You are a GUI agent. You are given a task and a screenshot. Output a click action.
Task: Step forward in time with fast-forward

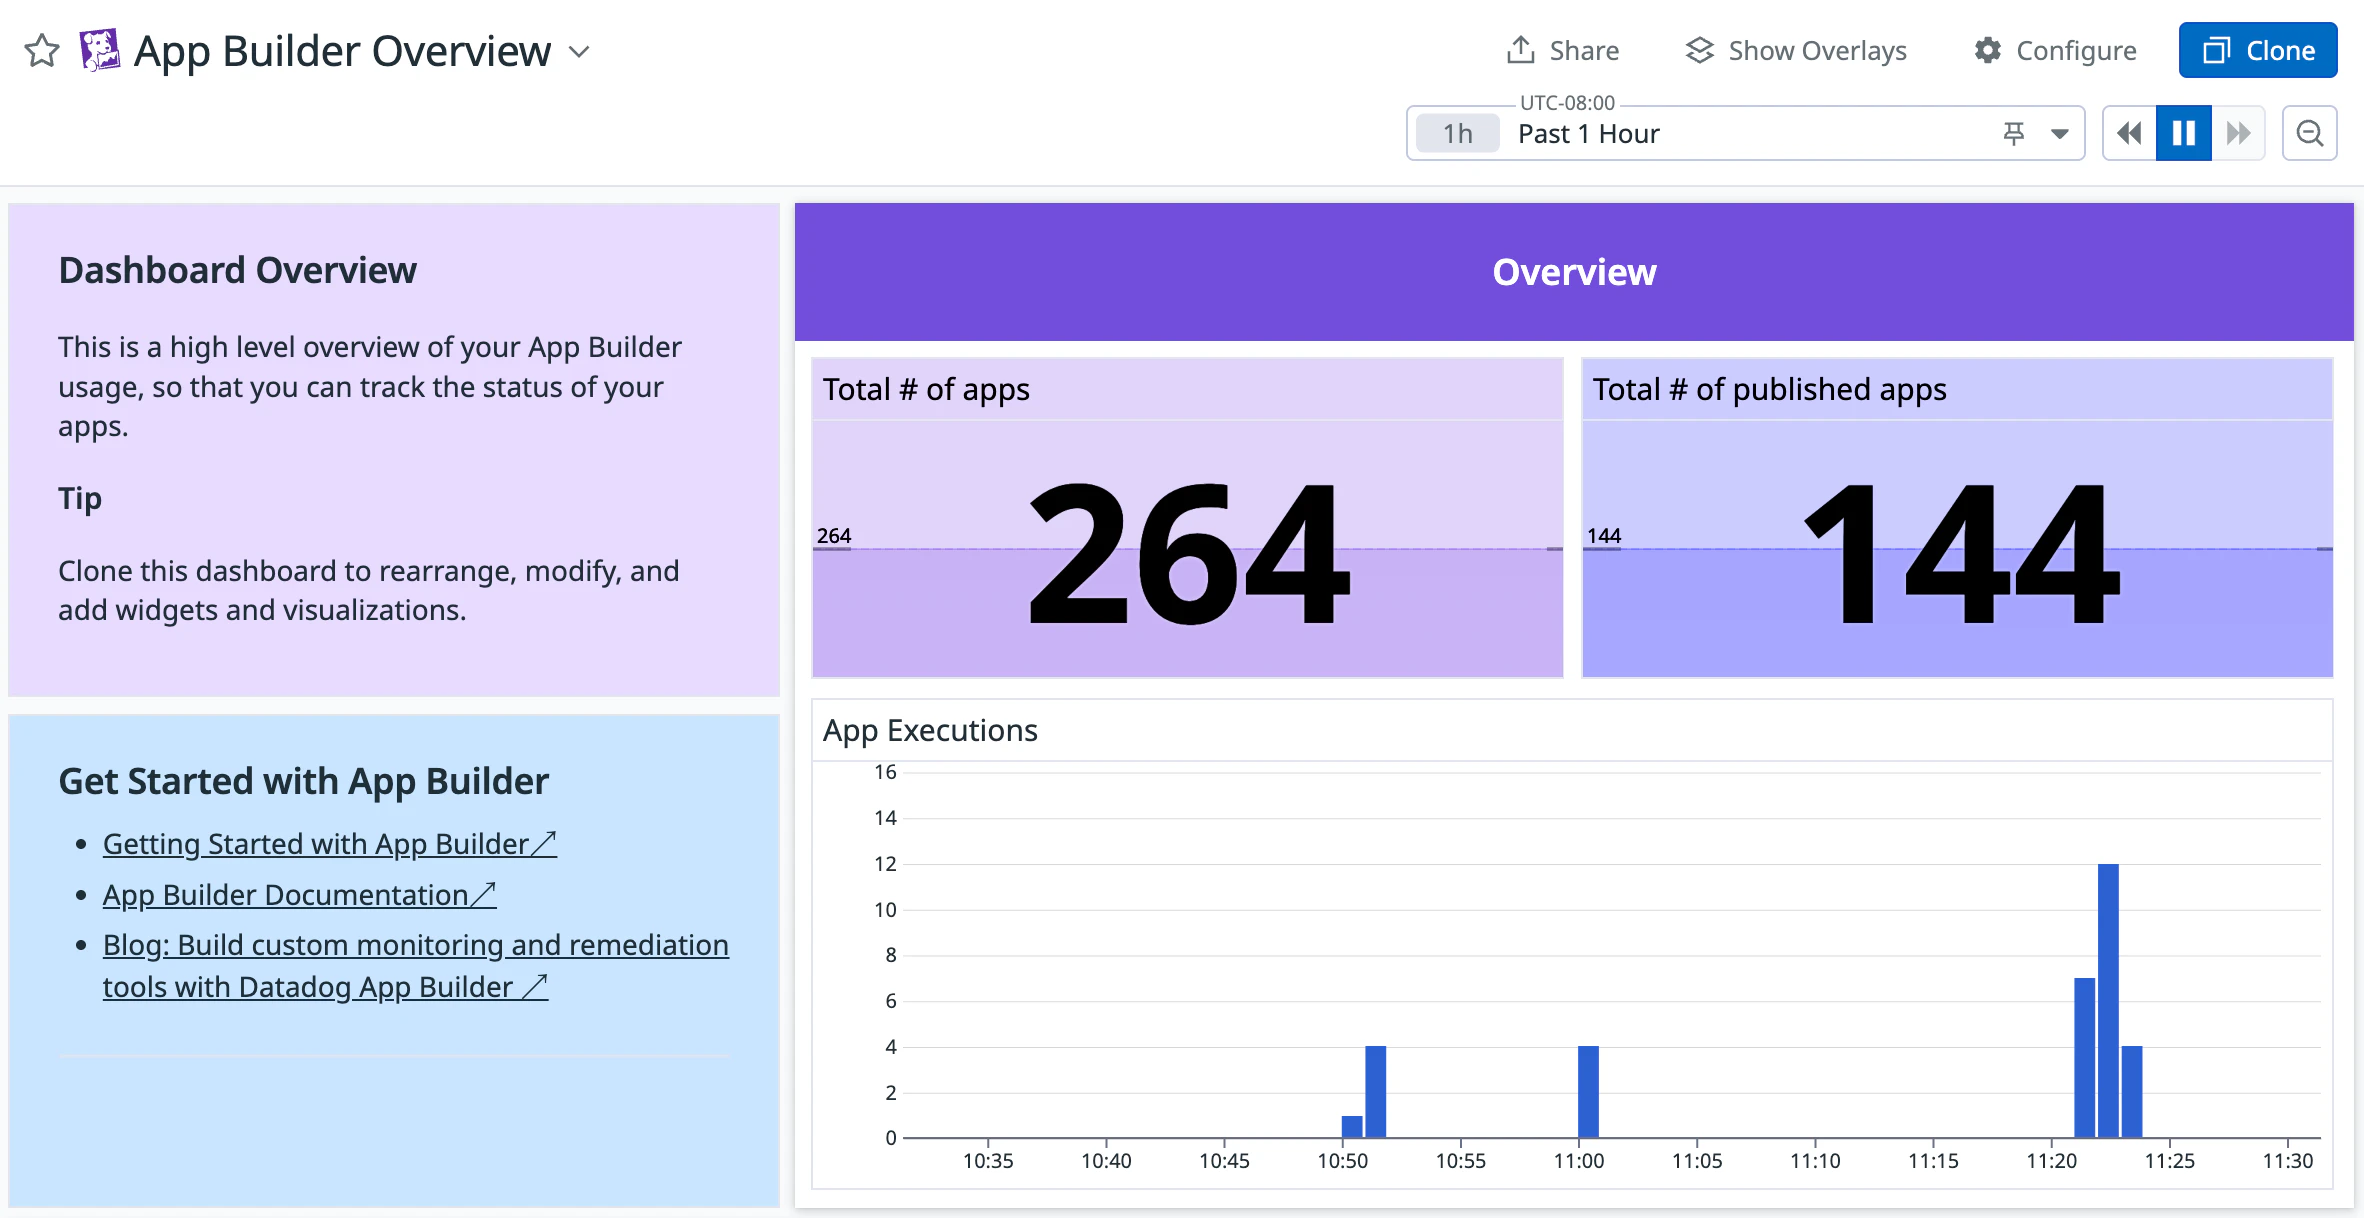(x=2238, y=133)
